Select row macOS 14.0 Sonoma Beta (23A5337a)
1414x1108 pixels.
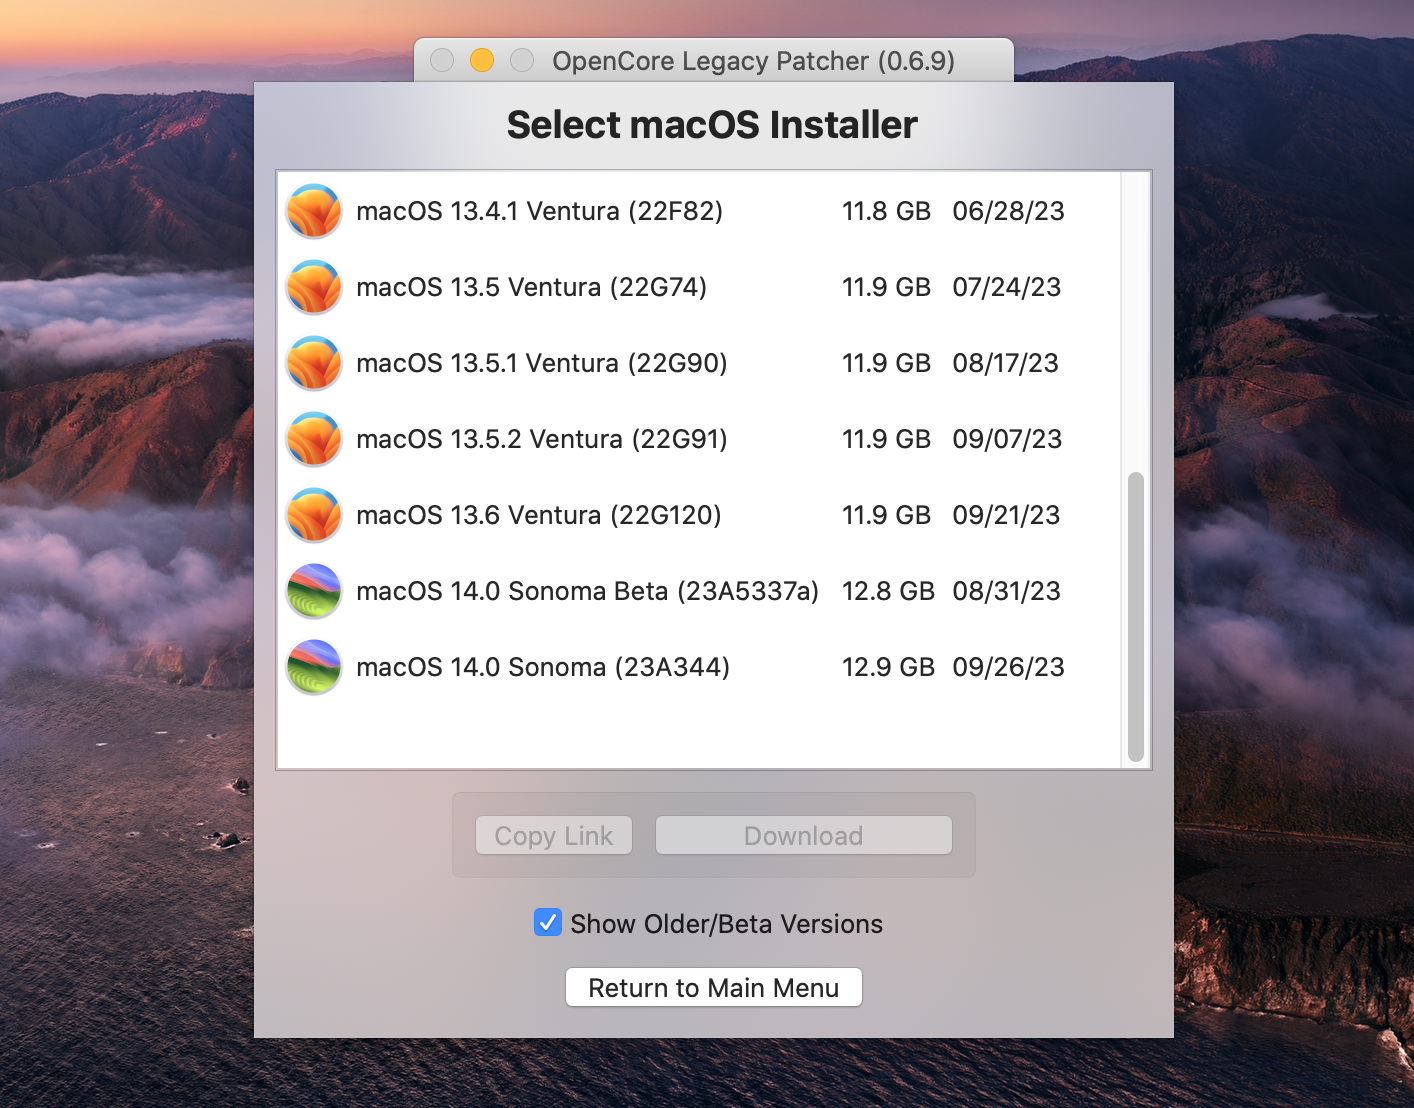point(699,591)
